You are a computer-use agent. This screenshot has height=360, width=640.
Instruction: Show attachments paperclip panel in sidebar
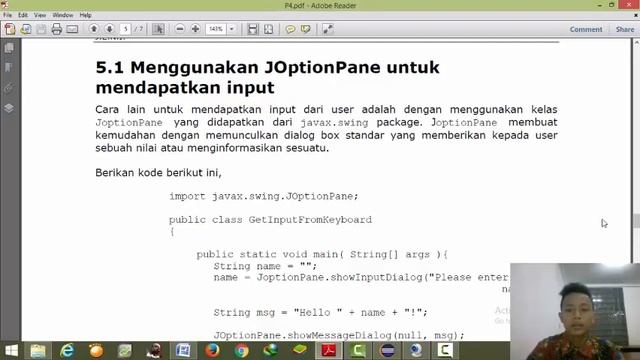[x=9, y=88]
